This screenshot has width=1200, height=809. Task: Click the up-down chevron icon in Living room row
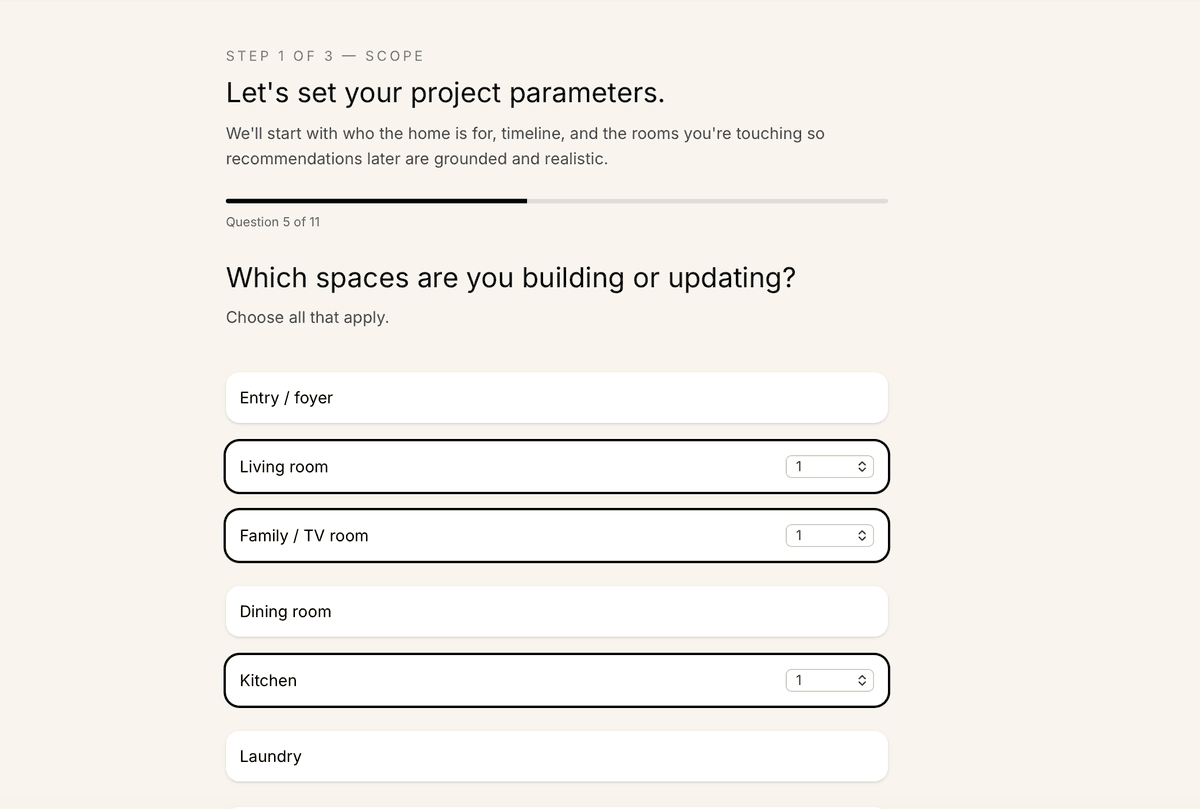861,467
